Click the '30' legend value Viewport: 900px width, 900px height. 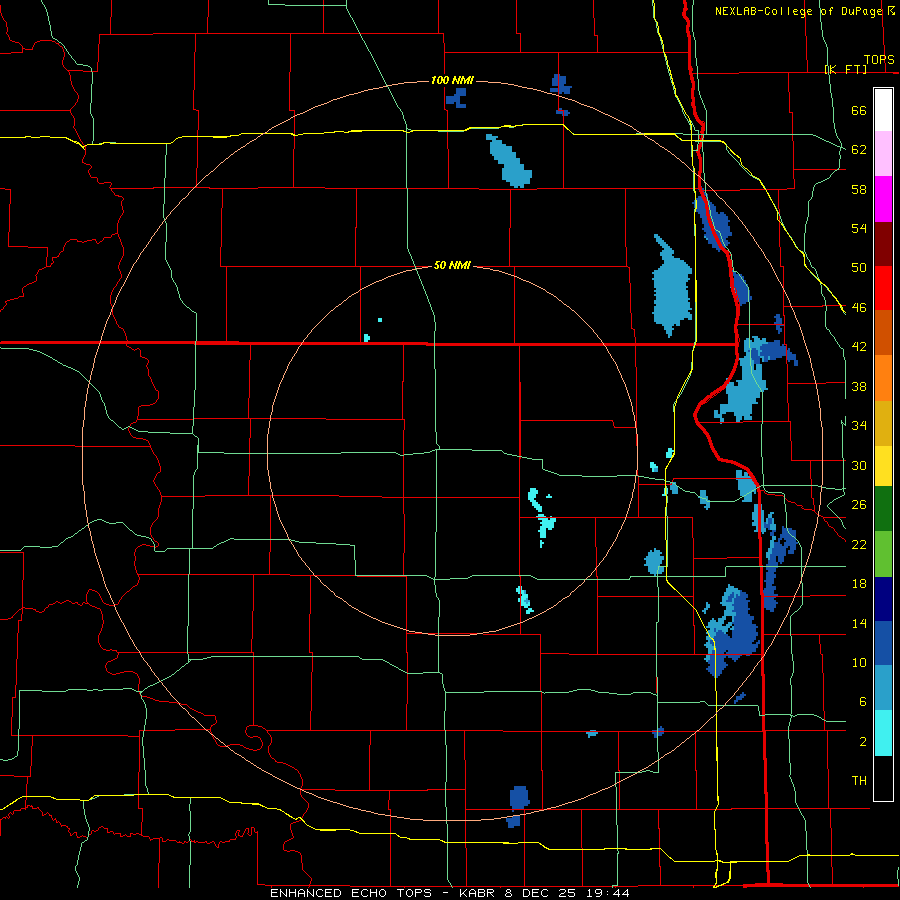(x=859, y=465)
